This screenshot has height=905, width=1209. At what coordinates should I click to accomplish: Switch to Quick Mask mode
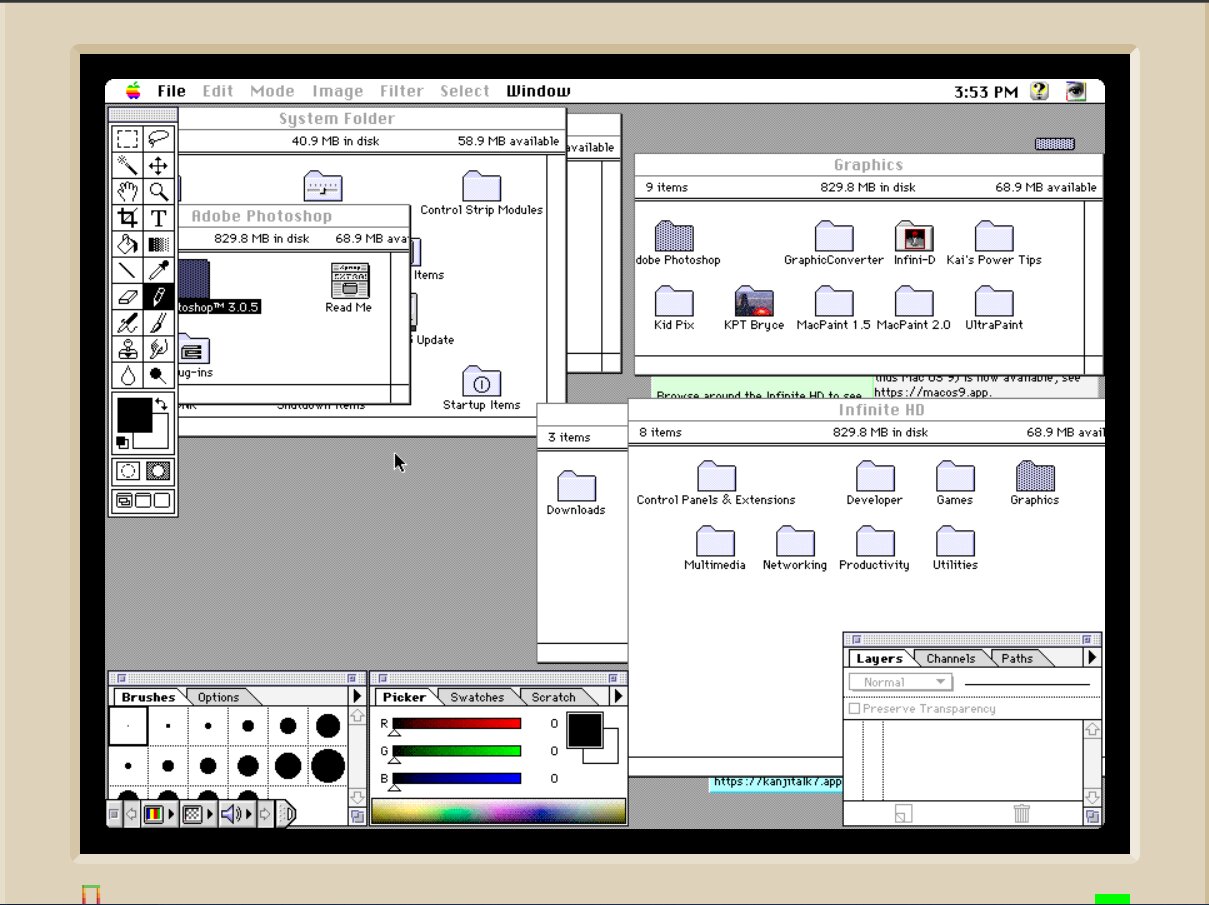coord(158,471)
